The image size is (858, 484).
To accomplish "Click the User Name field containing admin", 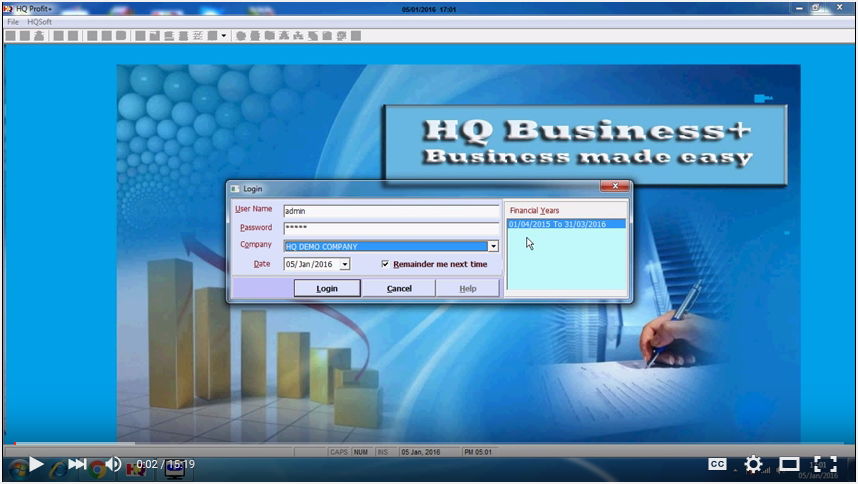I will (391, 211).
